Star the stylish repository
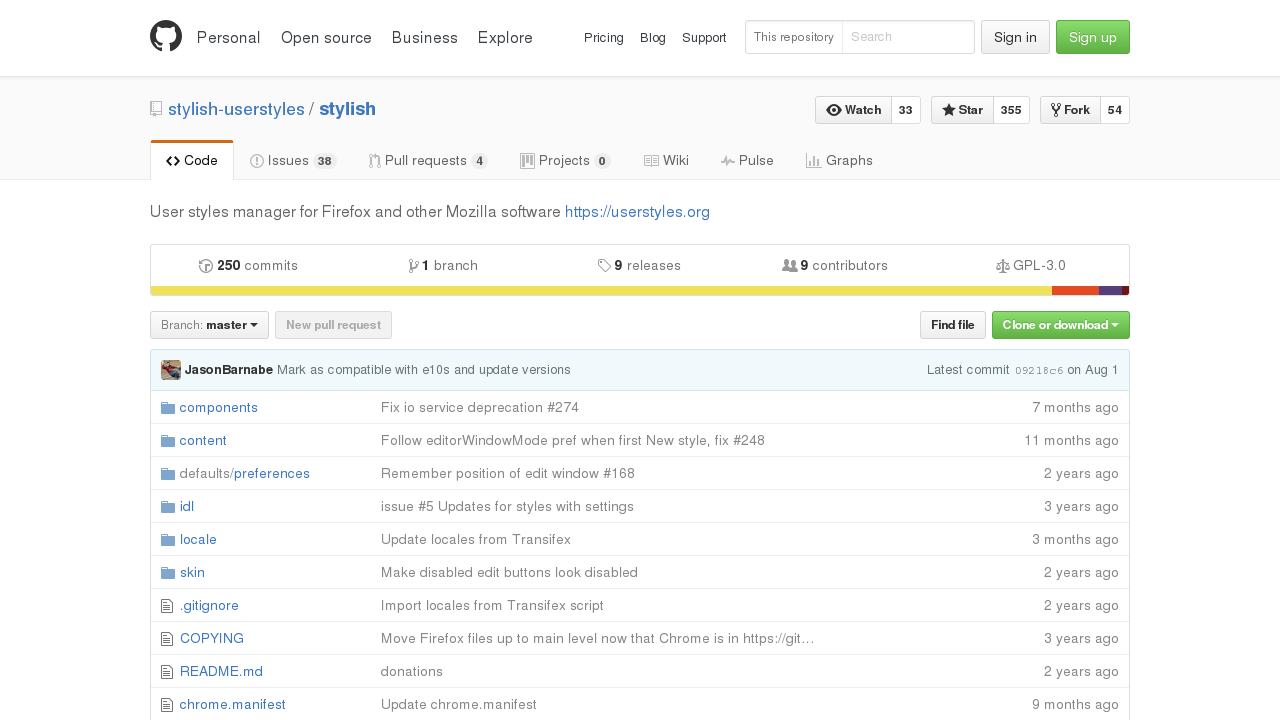 coord(962,110)
